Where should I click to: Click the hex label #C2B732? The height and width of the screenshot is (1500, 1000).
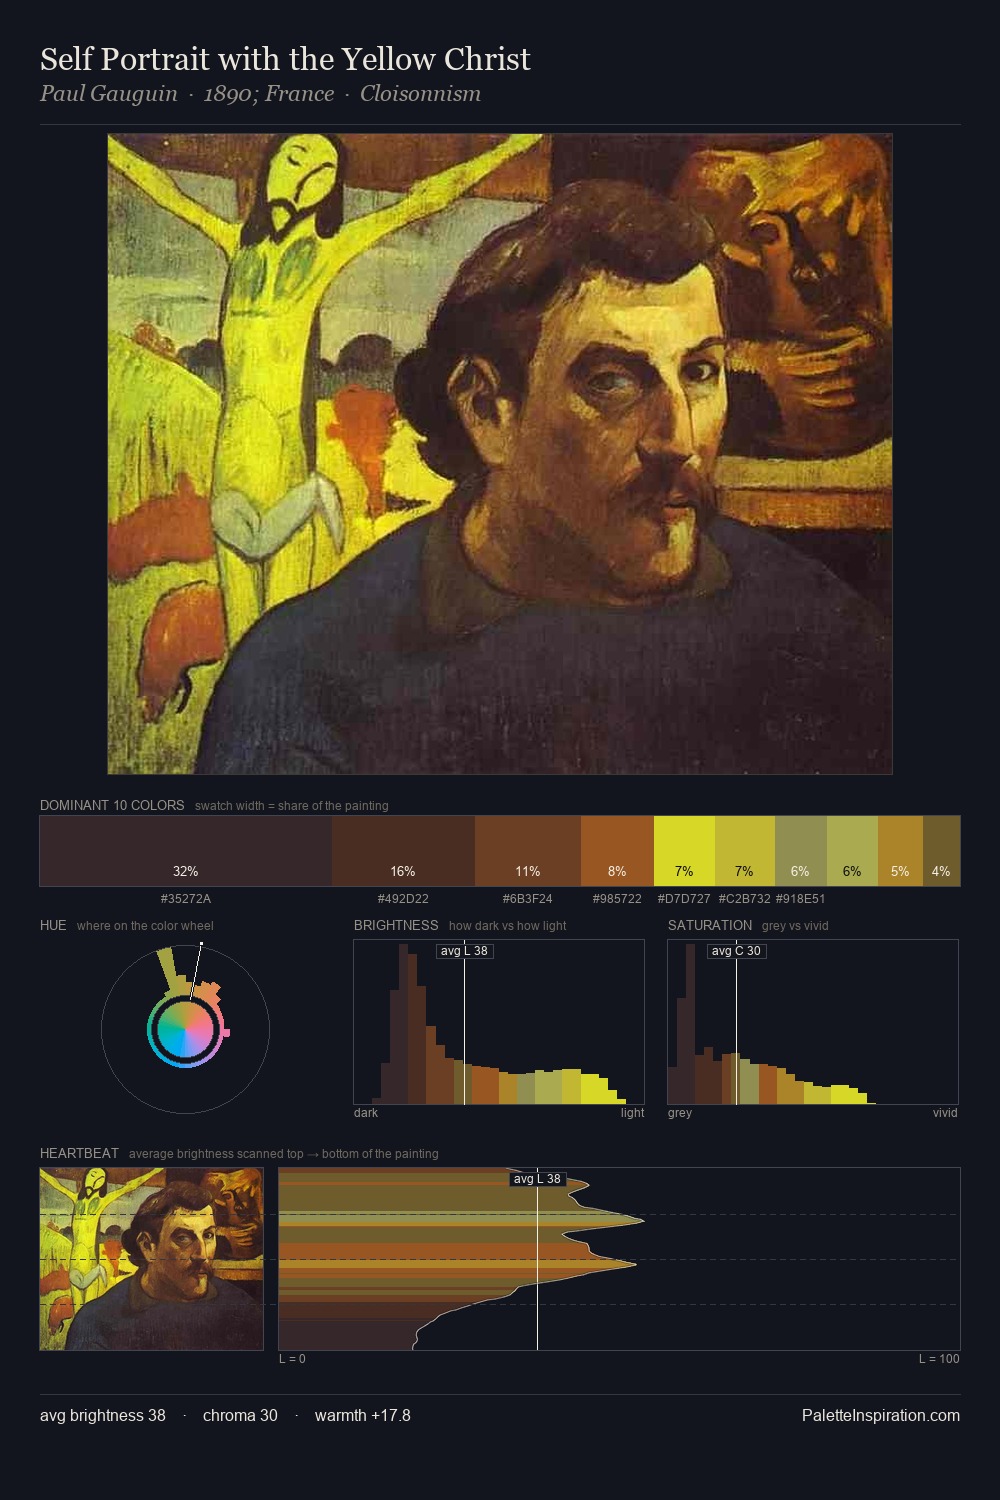tap(745, 899)
